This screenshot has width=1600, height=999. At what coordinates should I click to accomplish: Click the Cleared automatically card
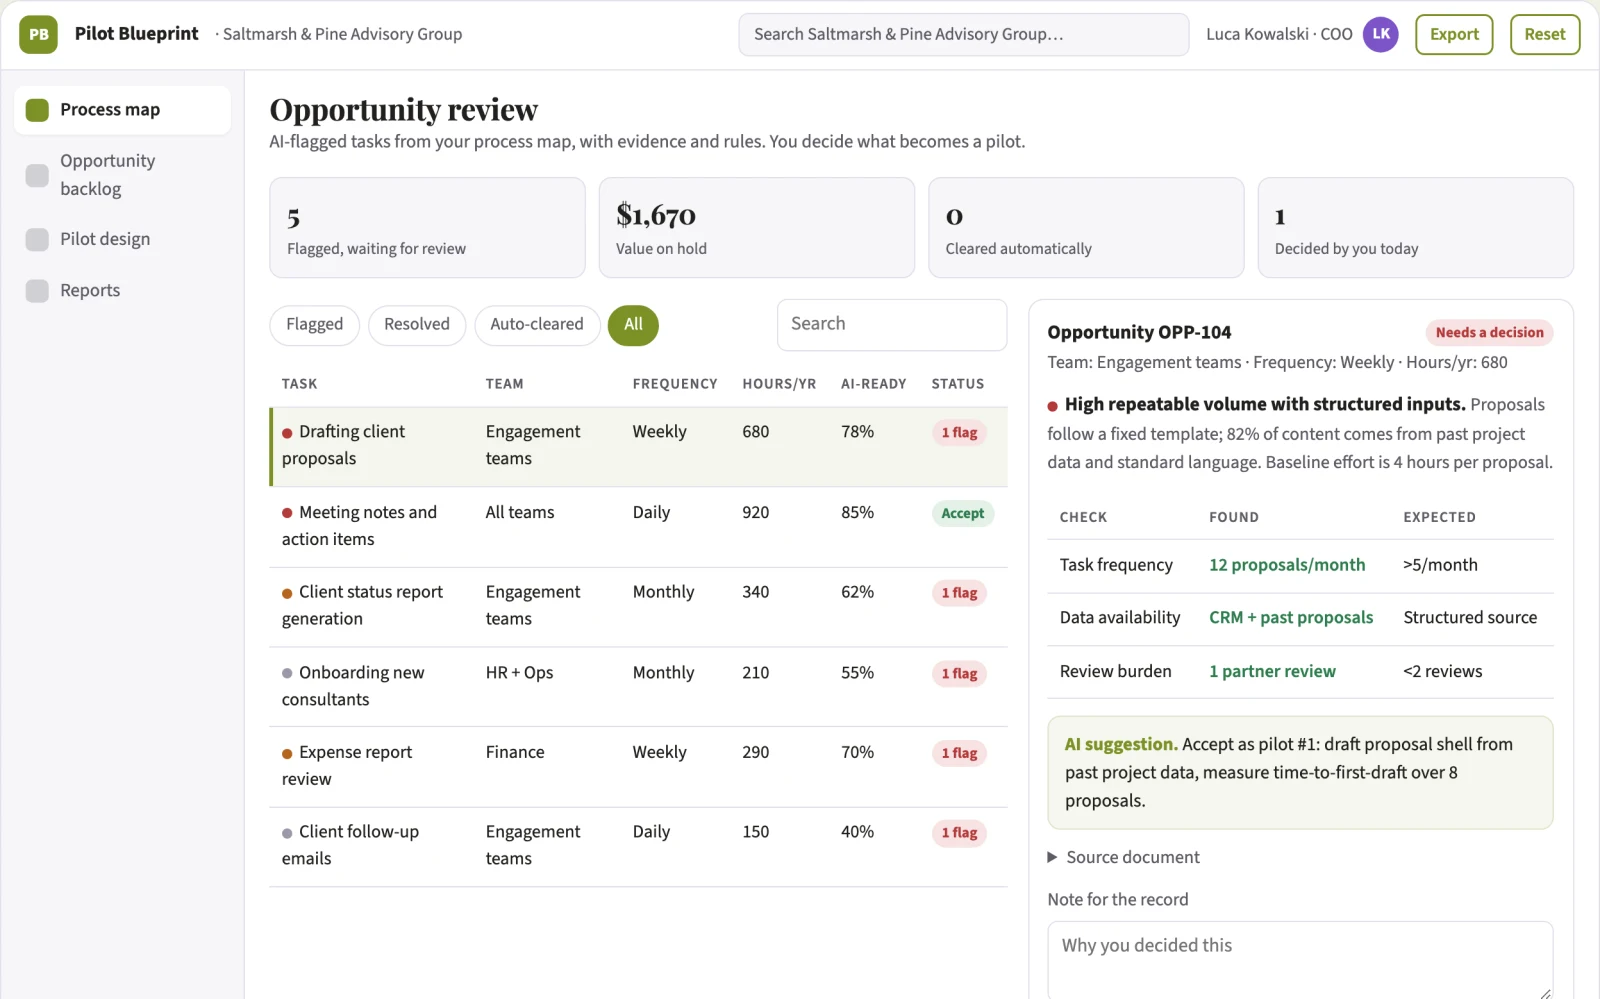coord(1086,228)
